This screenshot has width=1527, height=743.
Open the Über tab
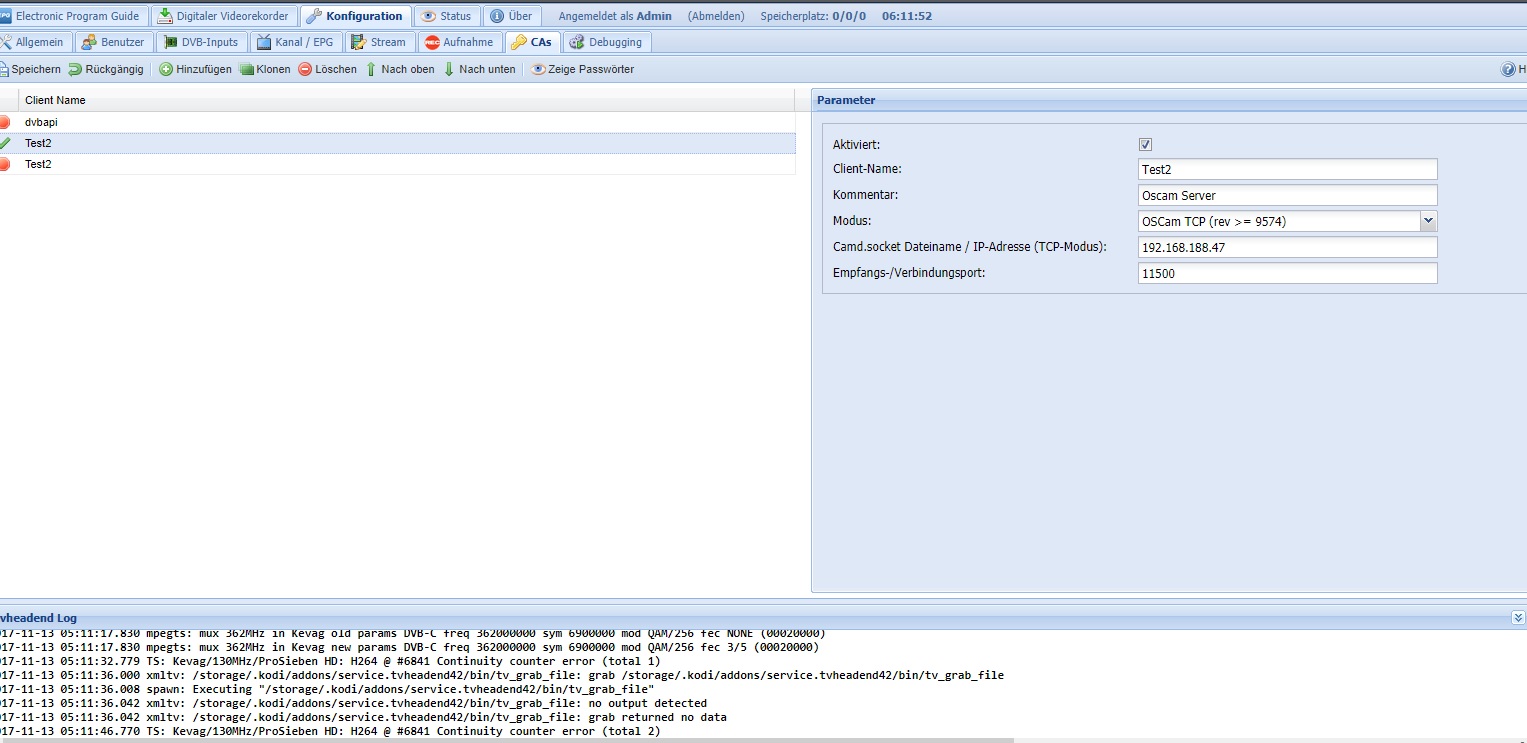(511, 16)
